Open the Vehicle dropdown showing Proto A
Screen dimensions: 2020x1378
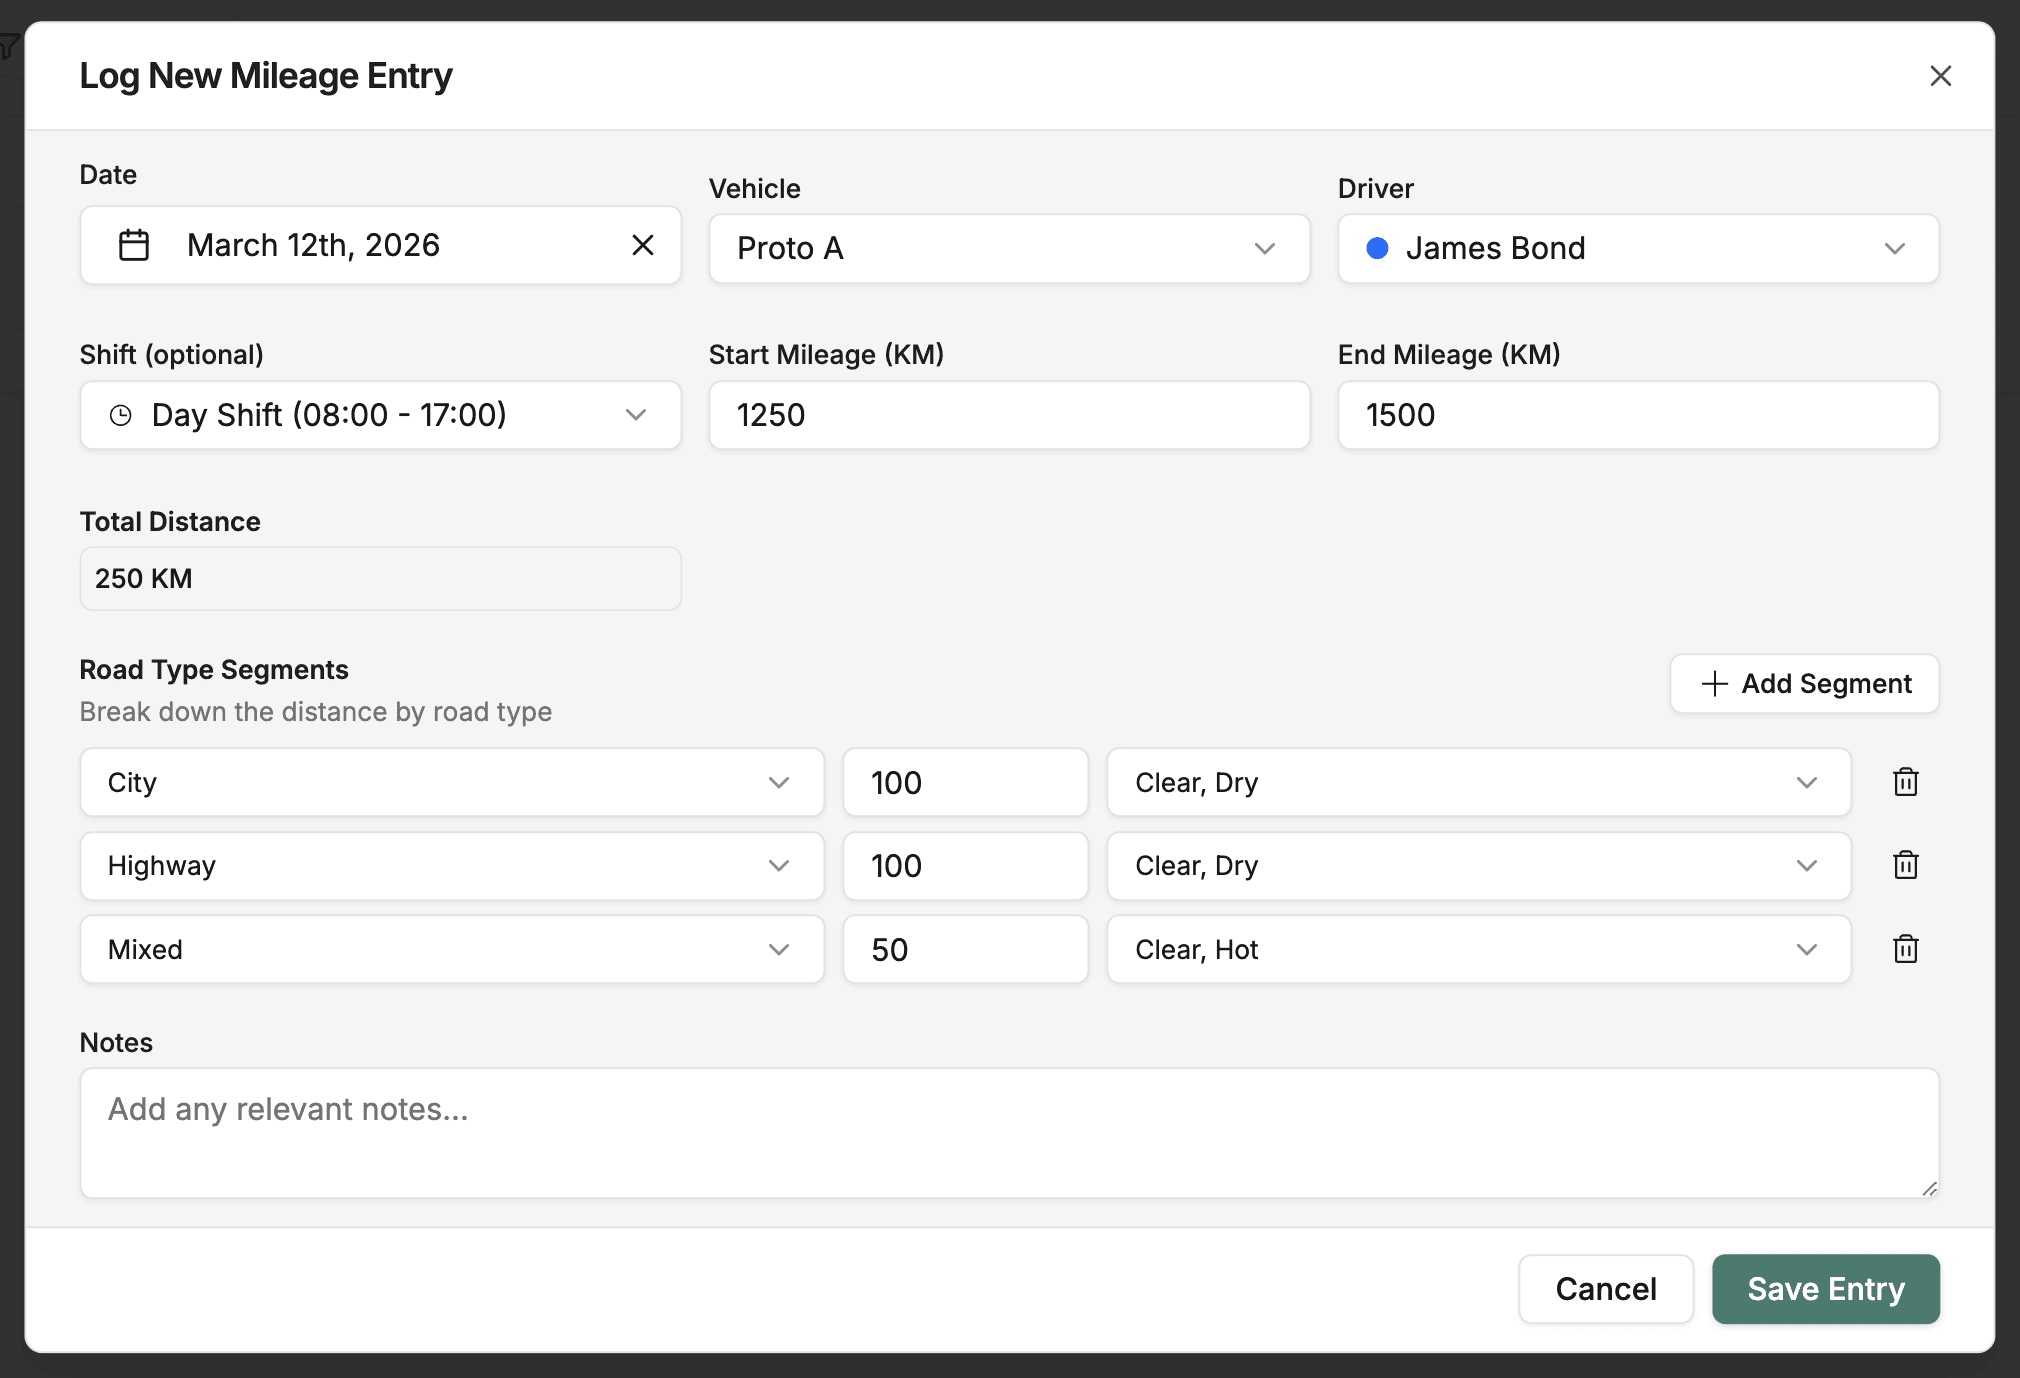tap(1009, 248)
